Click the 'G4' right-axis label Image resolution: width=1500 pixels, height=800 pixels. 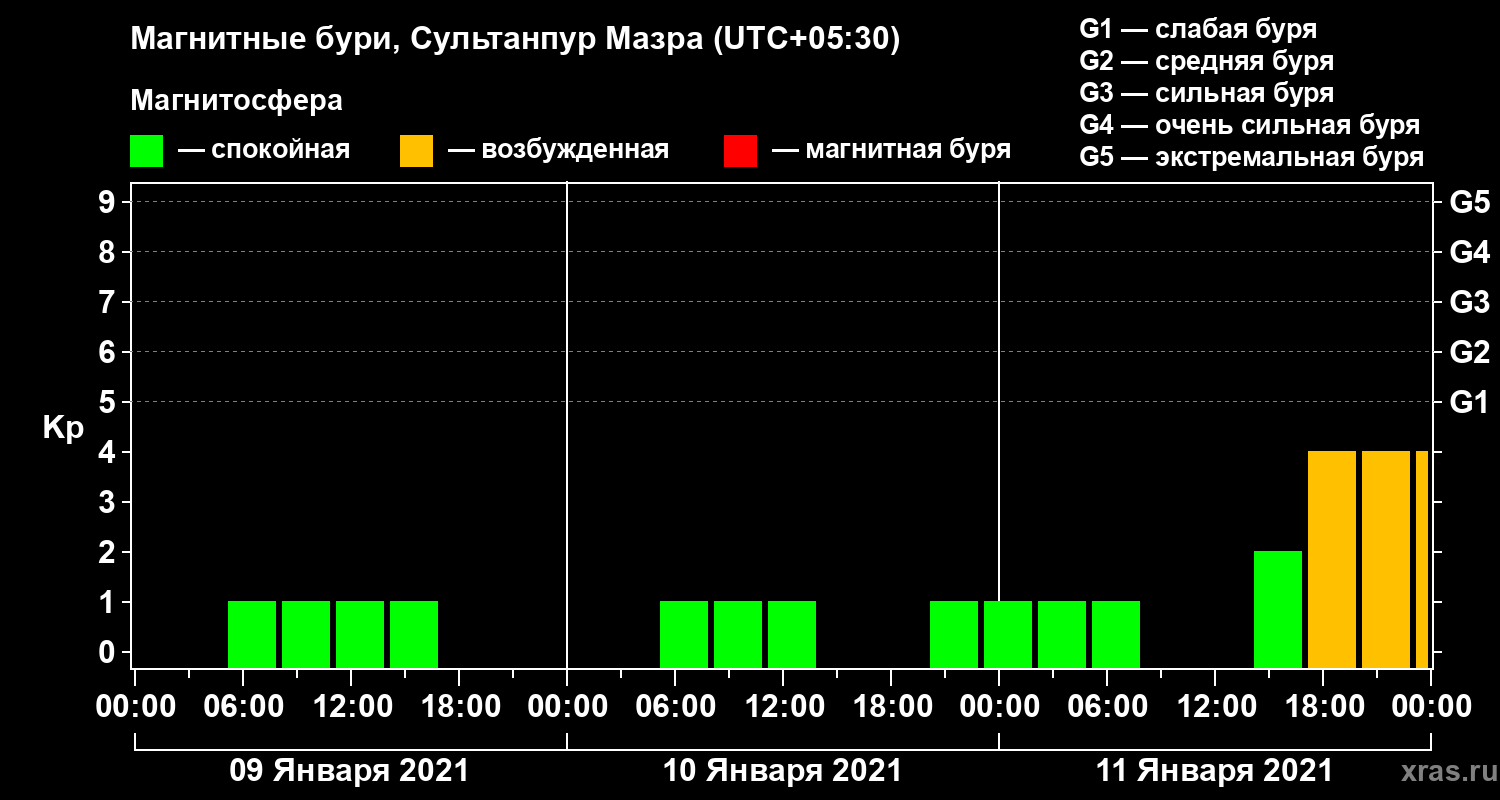point(1469,252)
